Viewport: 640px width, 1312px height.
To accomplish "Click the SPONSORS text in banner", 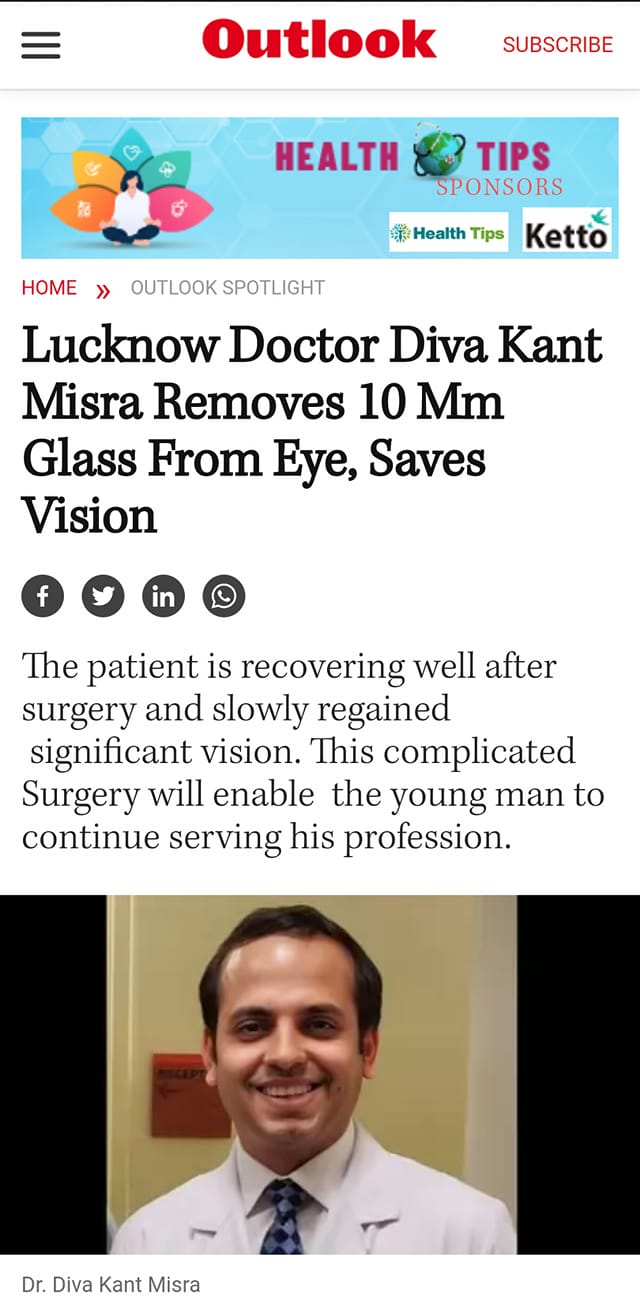I will (x=499, y=187).
